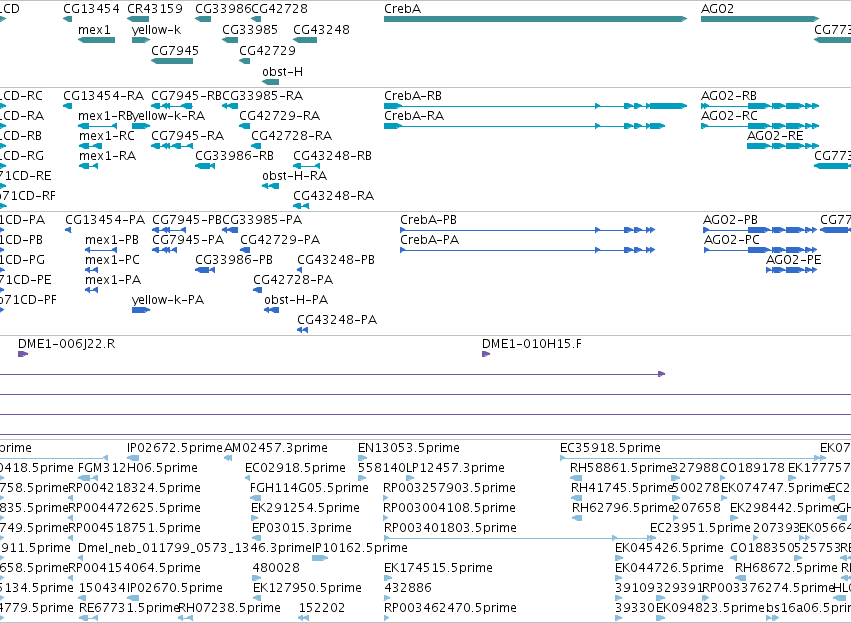This screenshot has height=623, width=851.
Task: Select the CG33986 gene label
Action: (223, 9)
